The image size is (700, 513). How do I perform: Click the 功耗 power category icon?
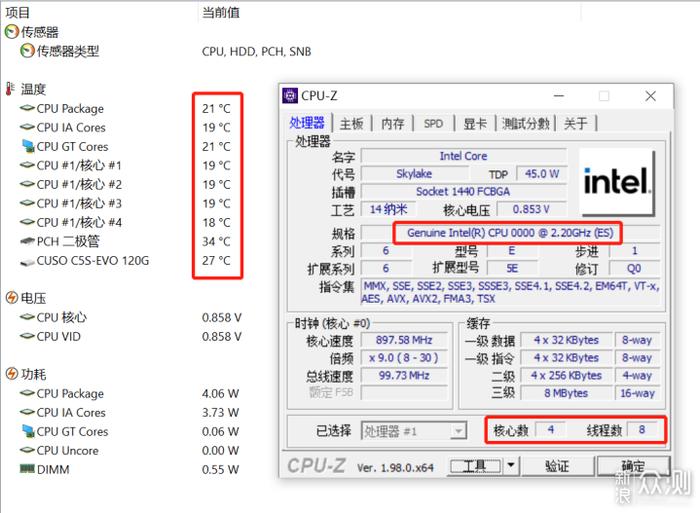coord(12,374)
